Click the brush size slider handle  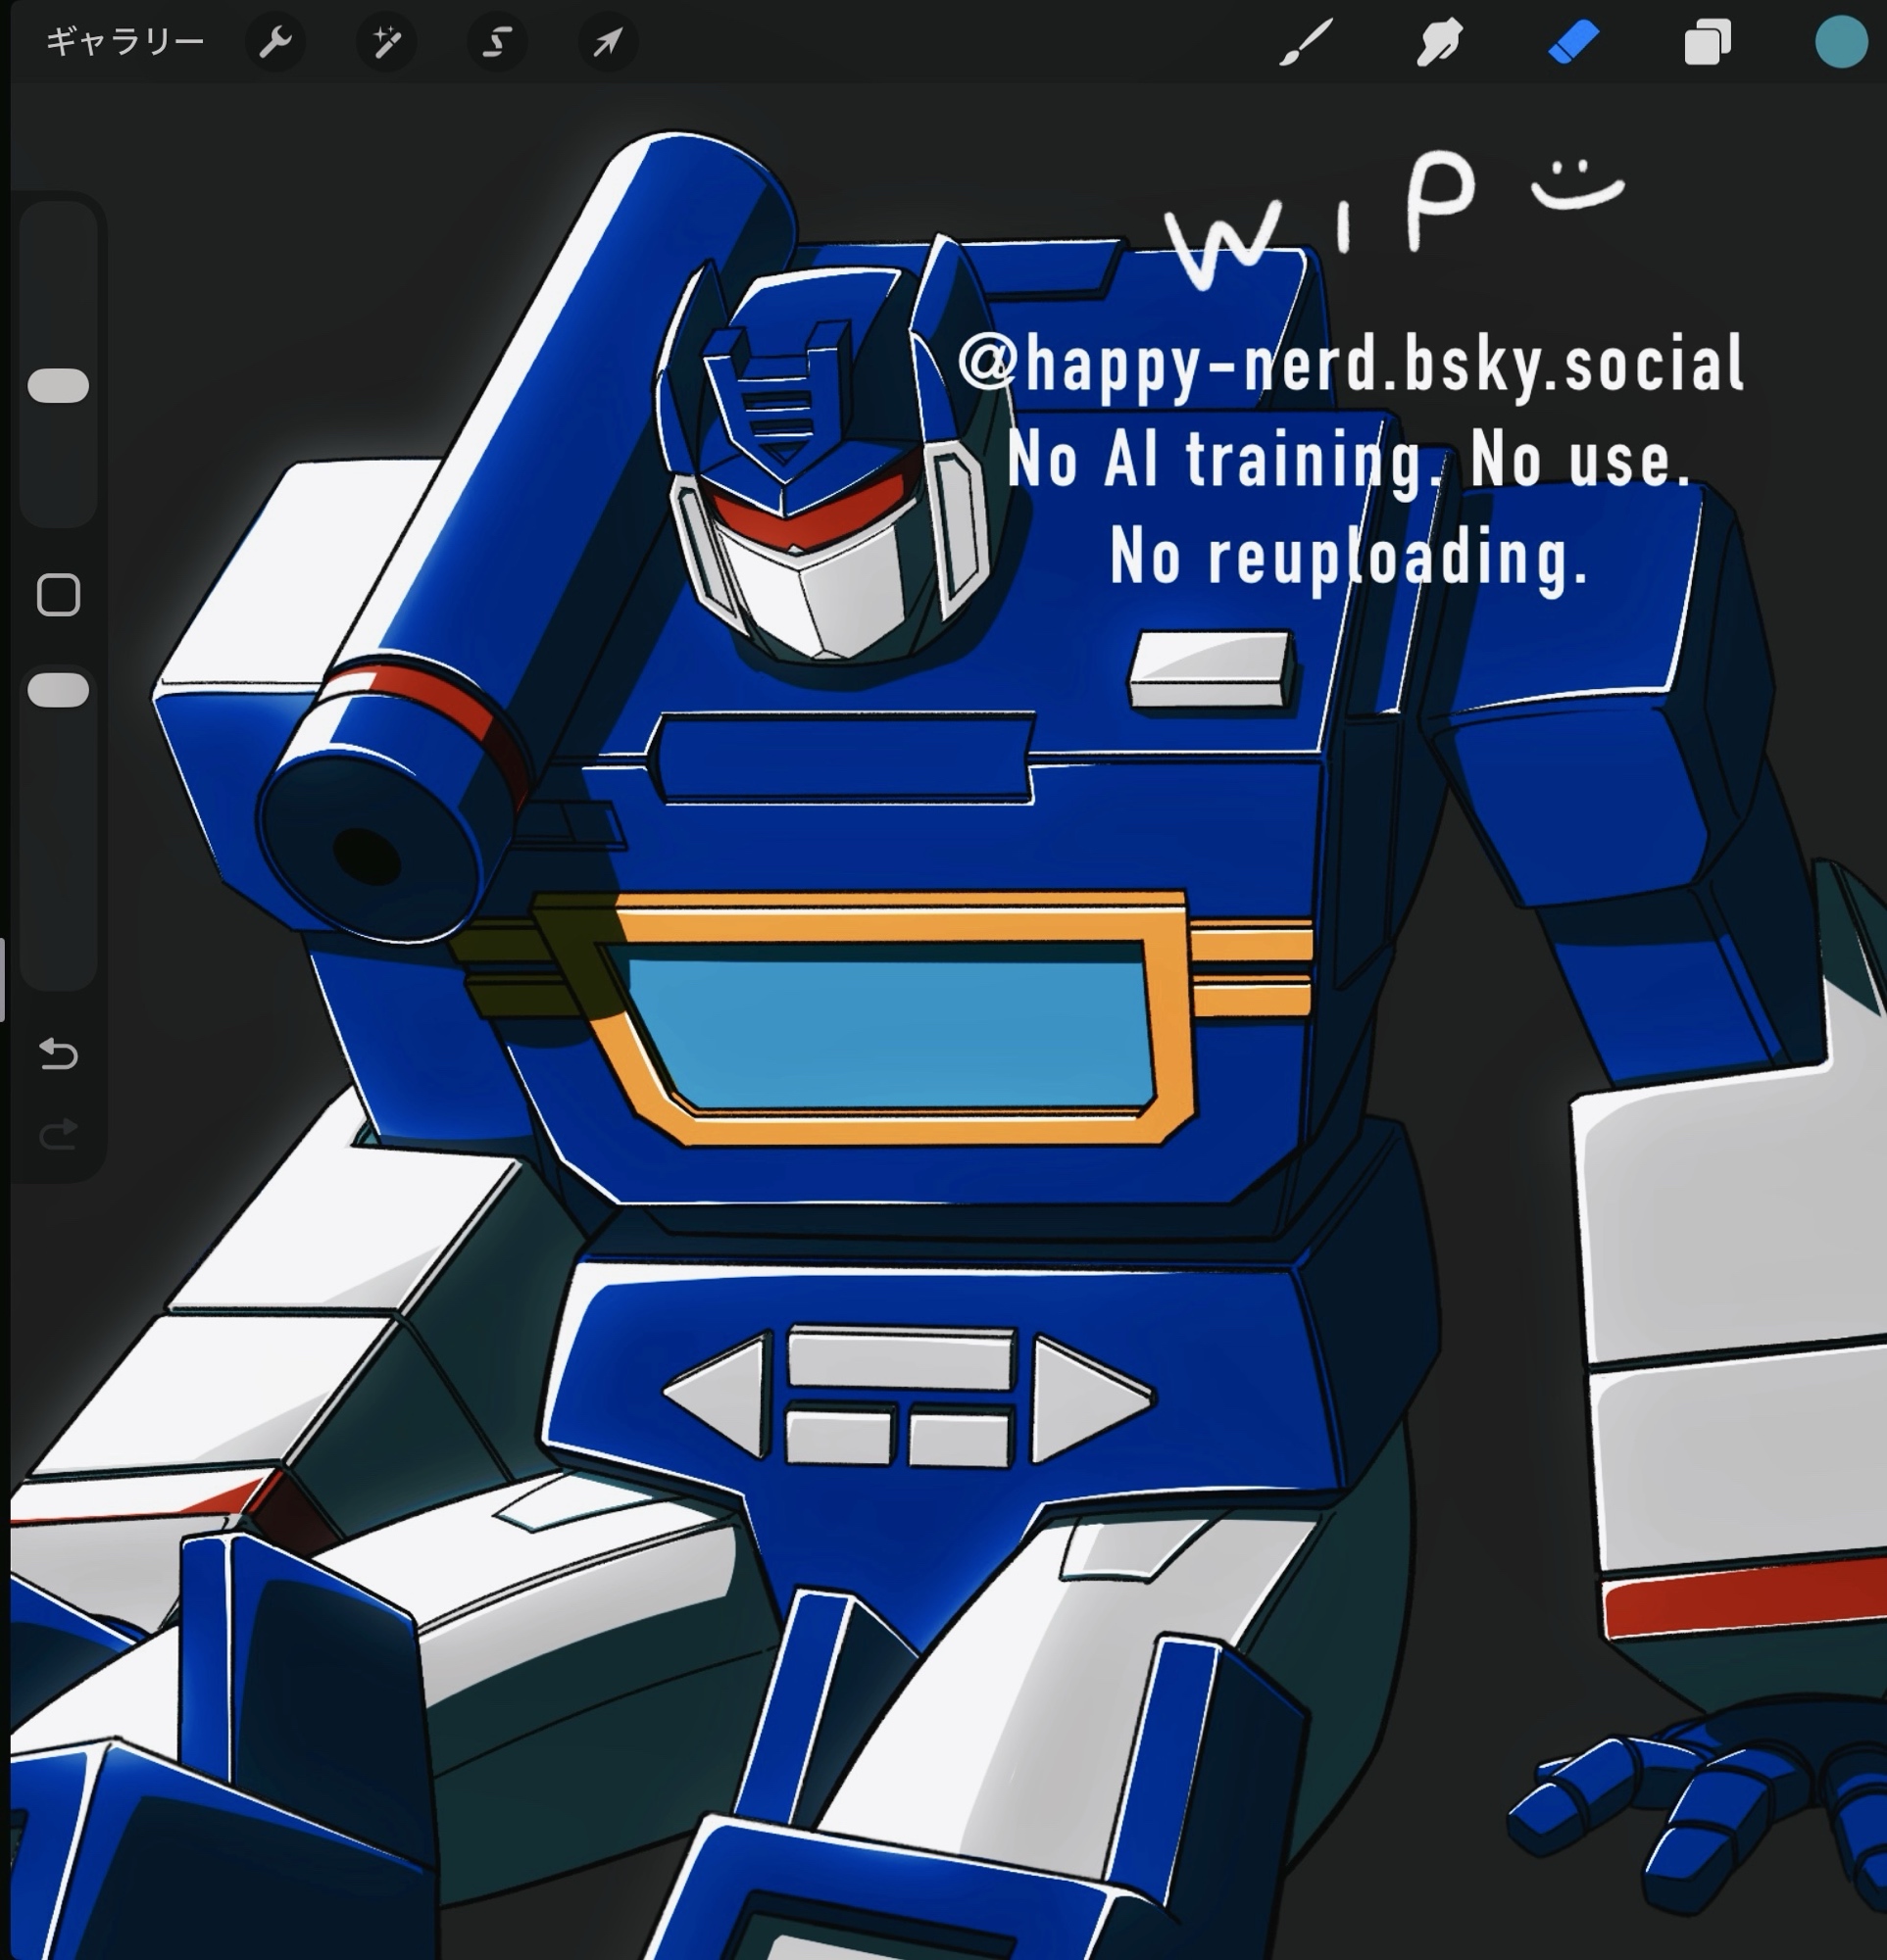(x=58, y=386)
